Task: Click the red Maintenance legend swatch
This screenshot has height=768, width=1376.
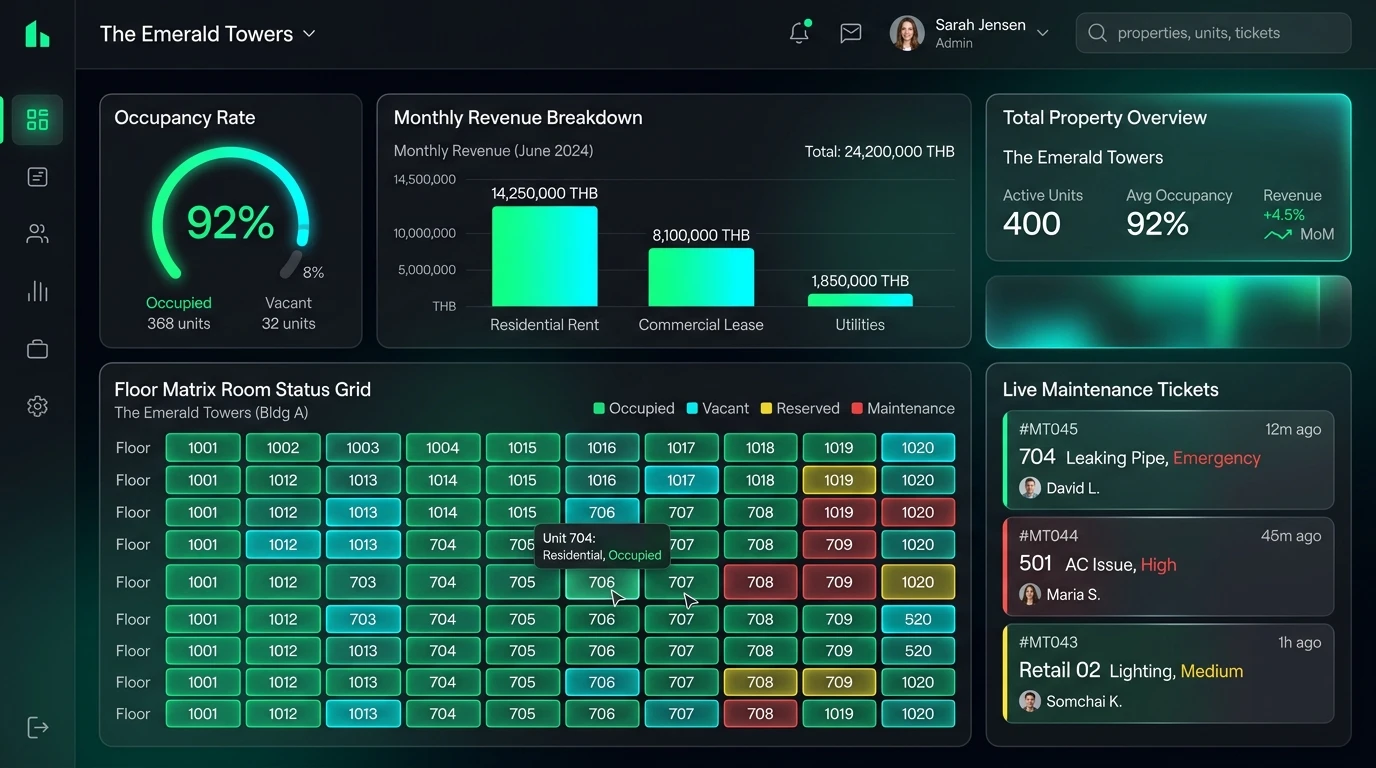Action: [857, 408]
